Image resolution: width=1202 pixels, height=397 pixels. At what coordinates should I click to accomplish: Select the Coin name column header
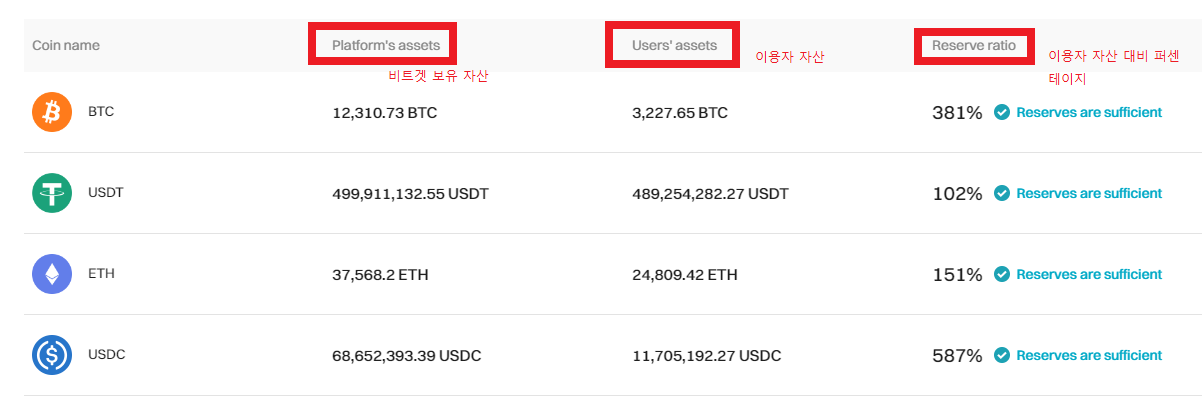66,45
